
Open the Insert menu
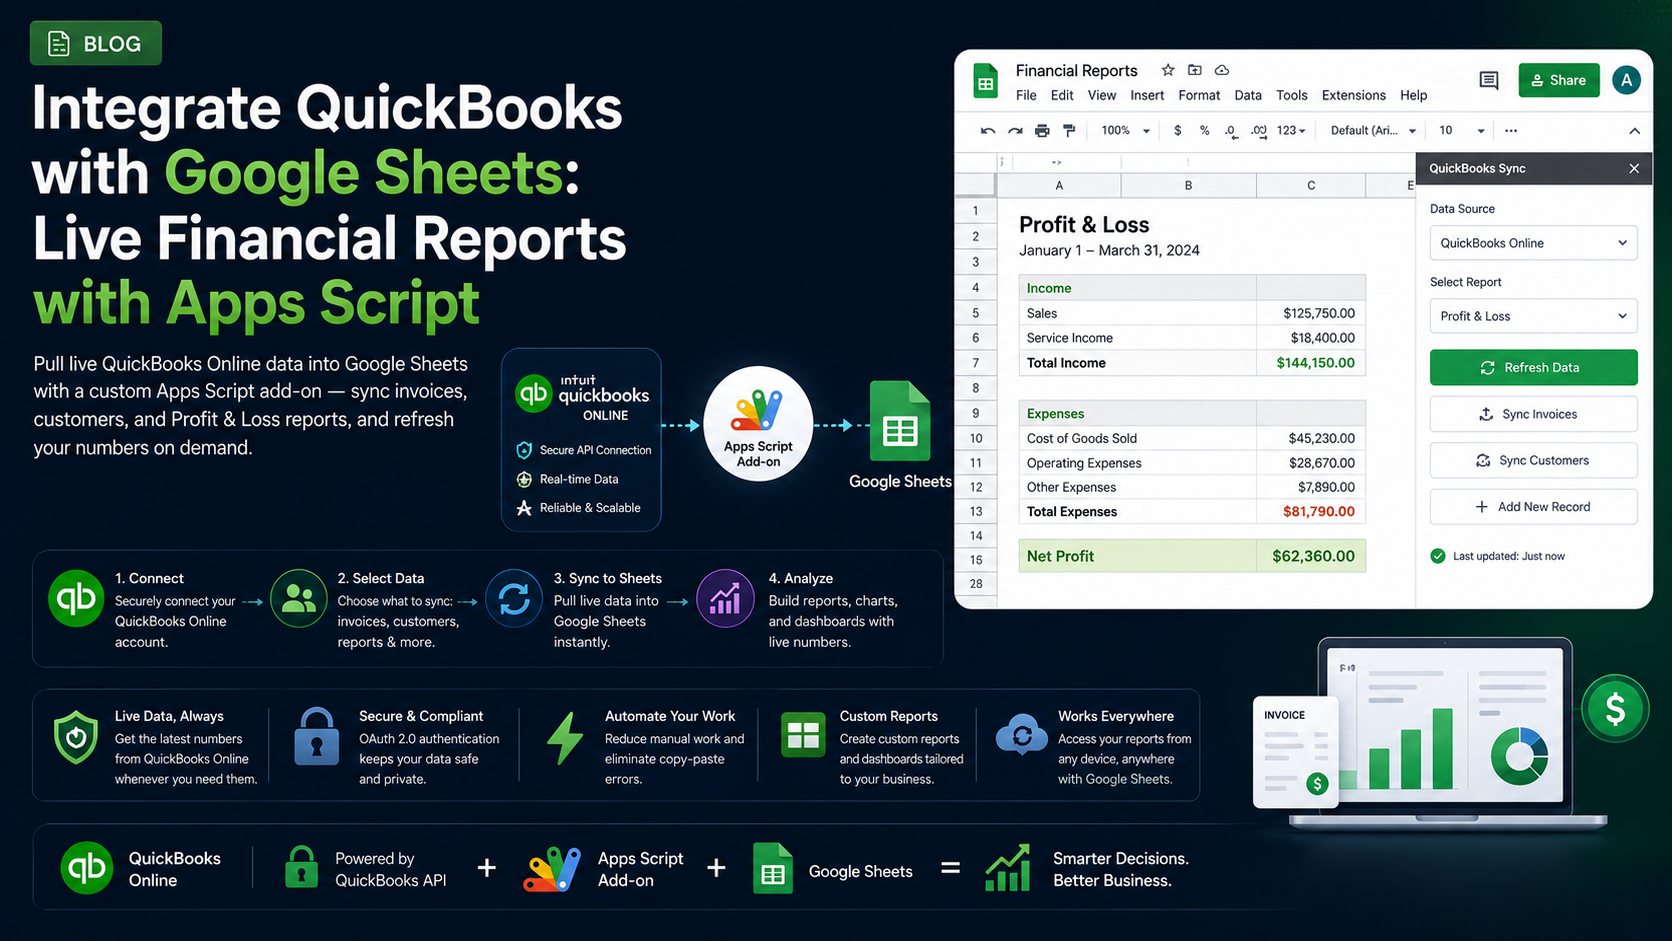pos(1147,95)
